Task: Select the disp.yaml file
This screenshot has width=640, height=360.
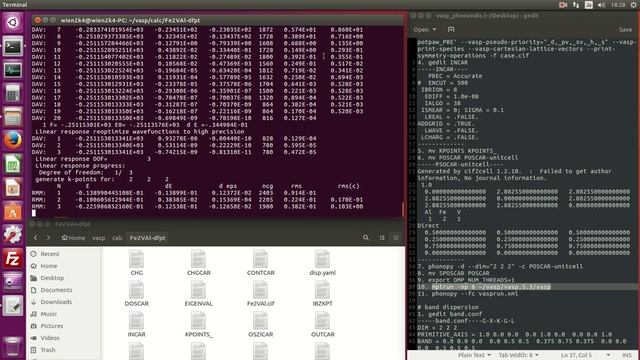Action: tap(322, 262)
